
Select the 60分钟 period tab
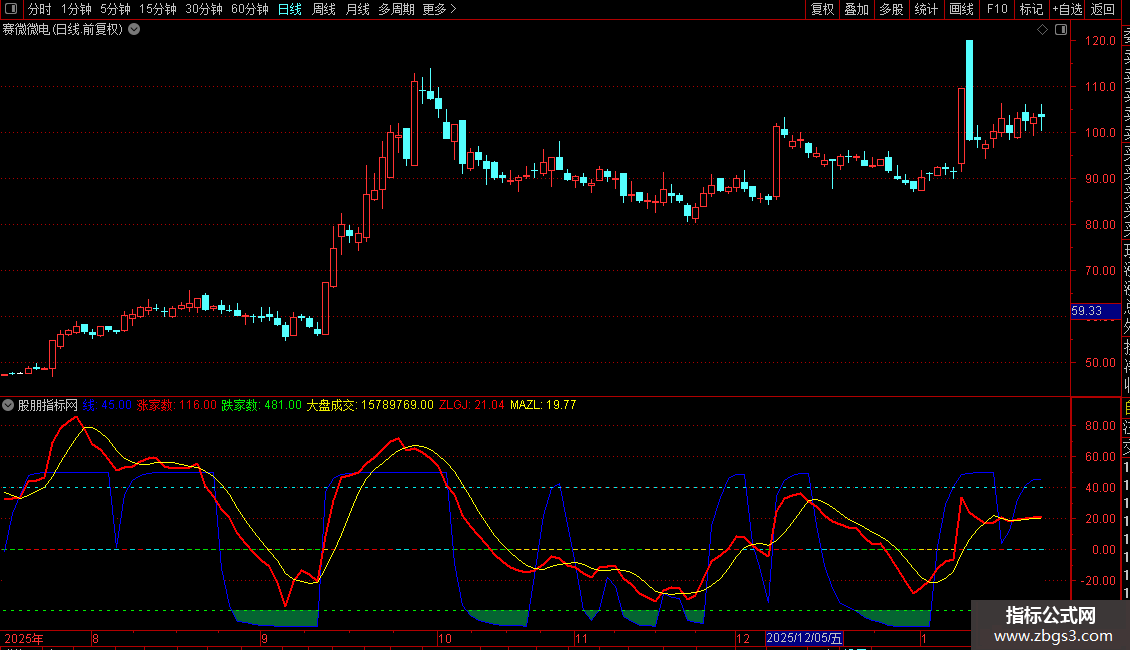[x=250, y=9]
